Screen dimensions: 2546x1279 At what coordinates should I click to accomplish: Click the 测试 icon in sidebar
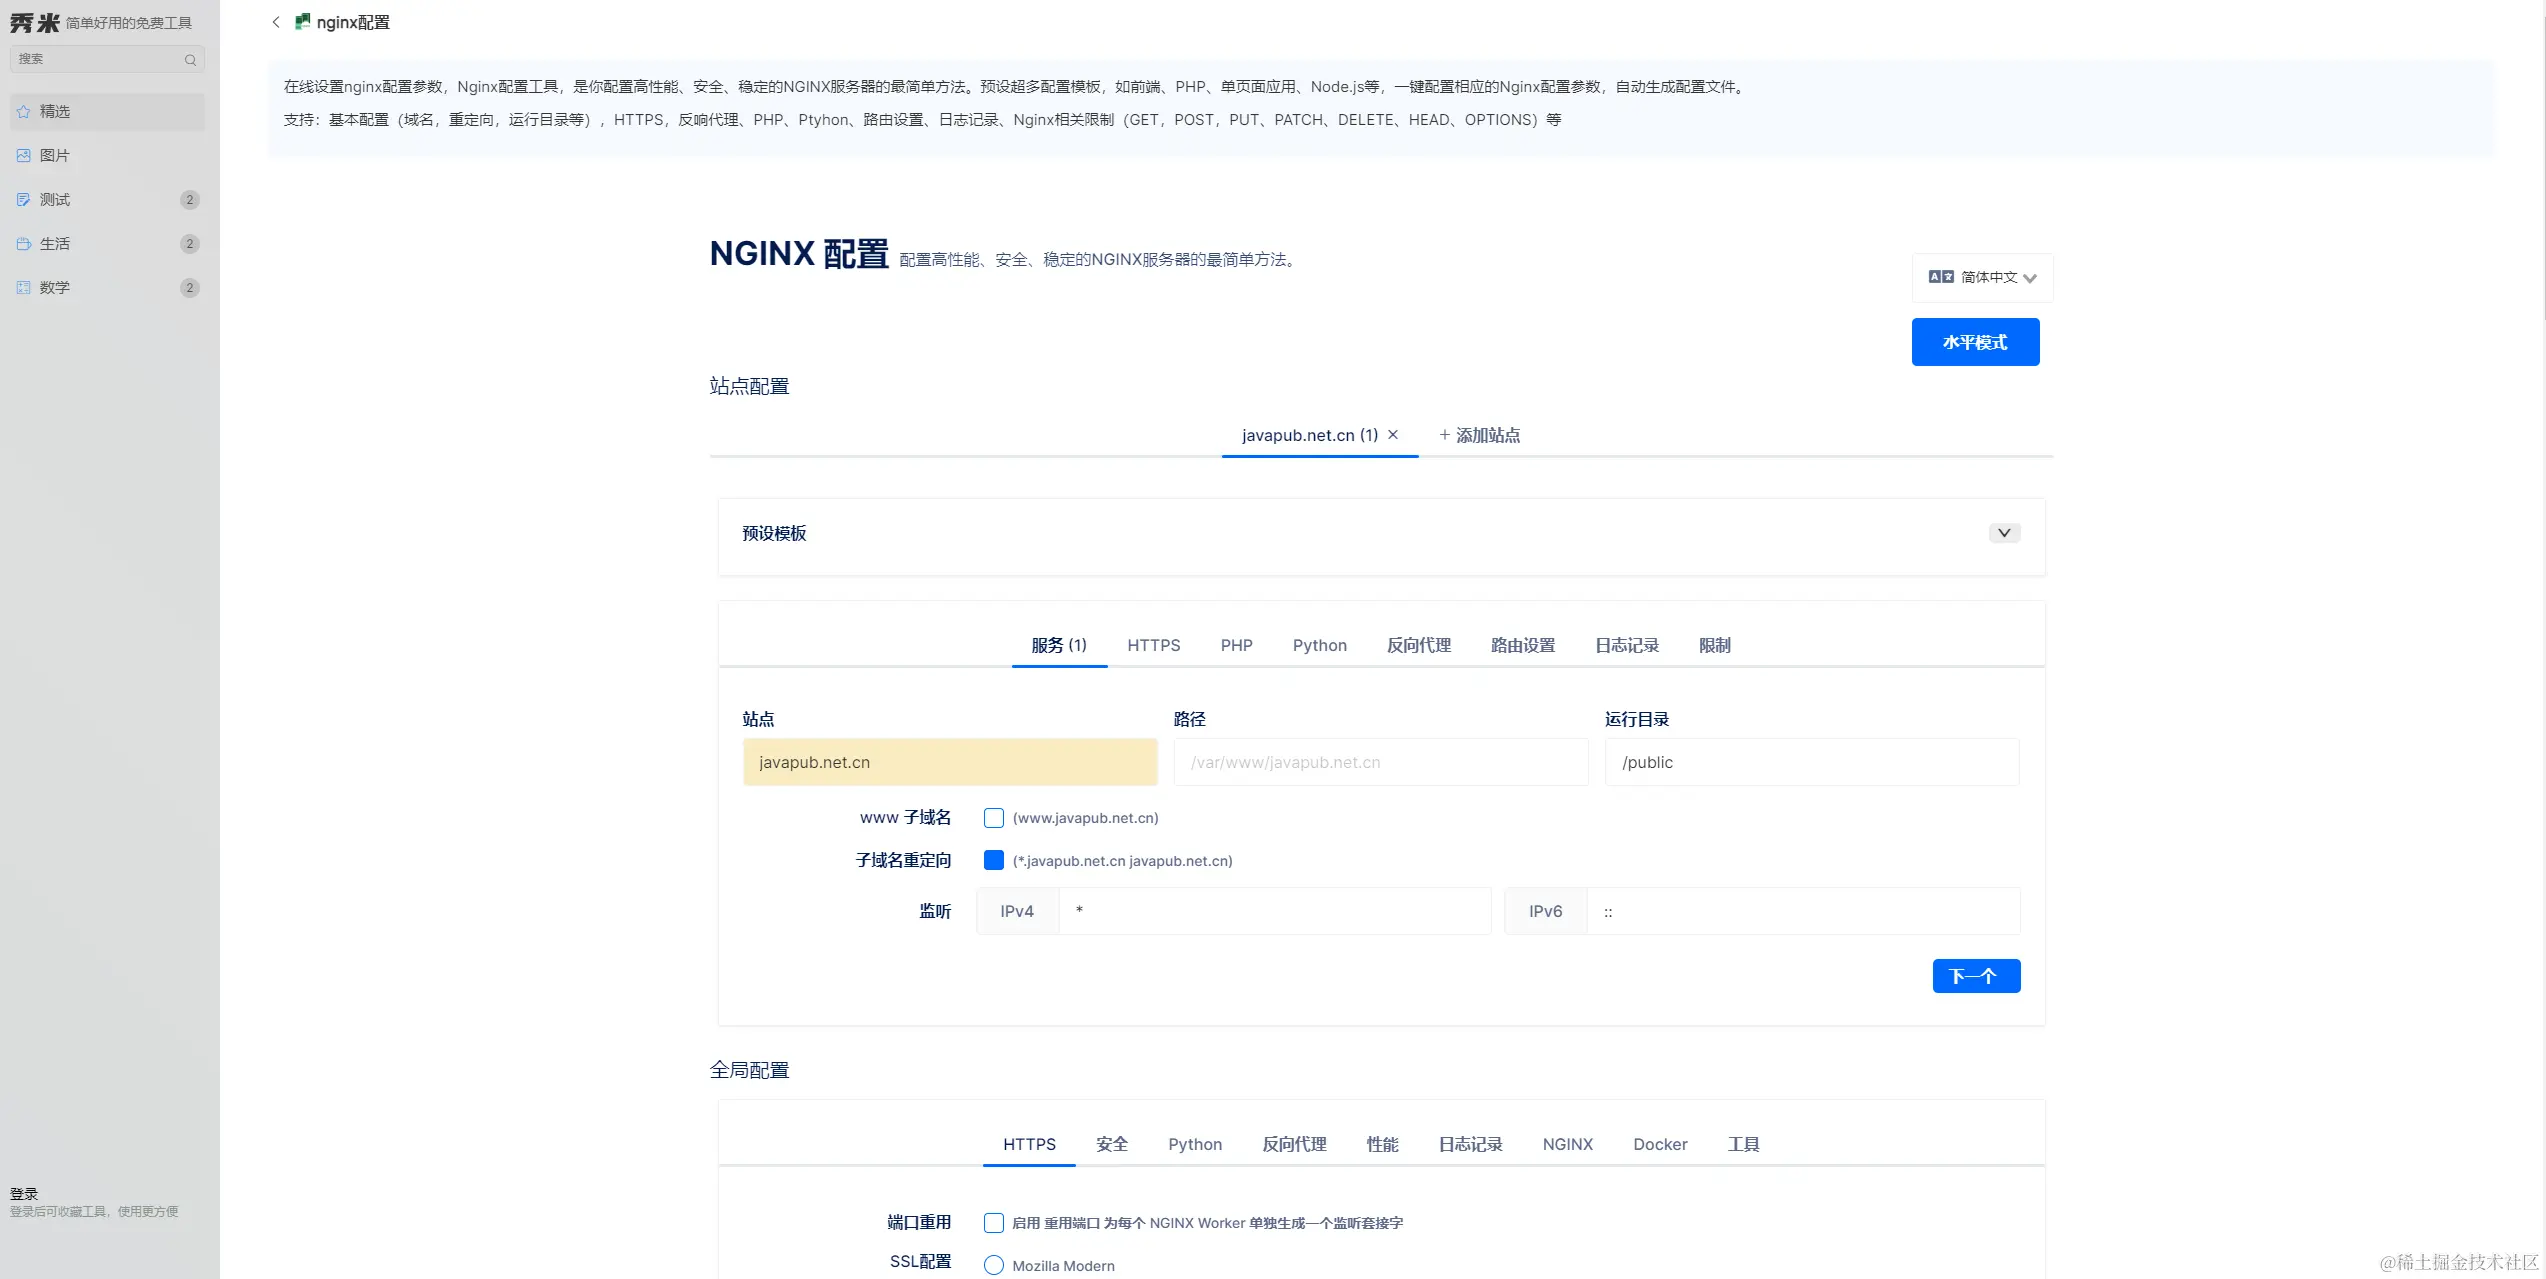point(24,200)
